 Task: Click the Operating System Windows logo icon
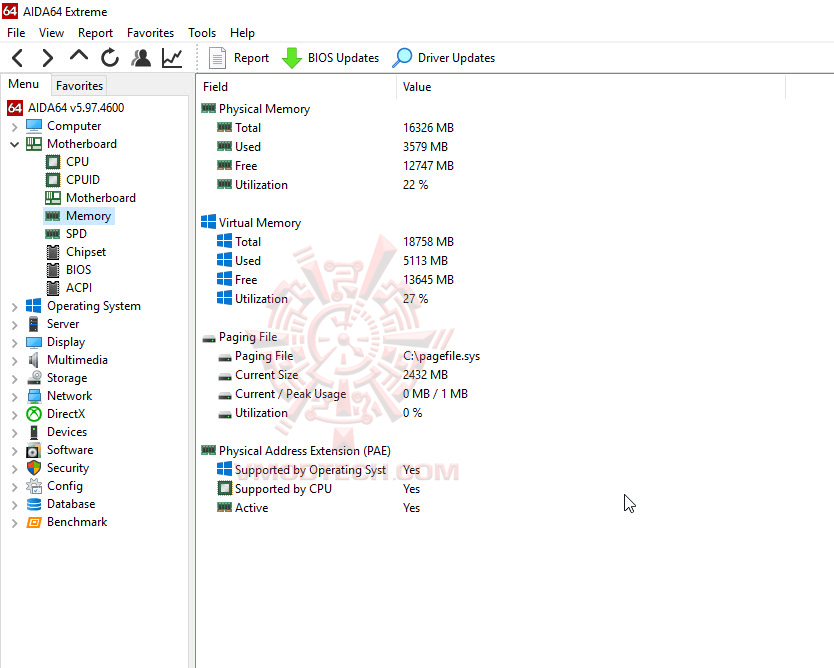click(x=34, y=306)
